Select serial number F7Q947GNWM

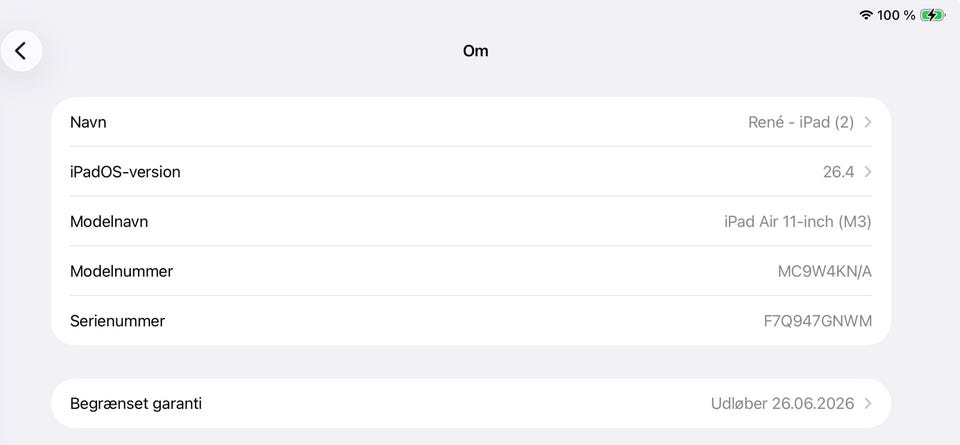pos(817,321)
